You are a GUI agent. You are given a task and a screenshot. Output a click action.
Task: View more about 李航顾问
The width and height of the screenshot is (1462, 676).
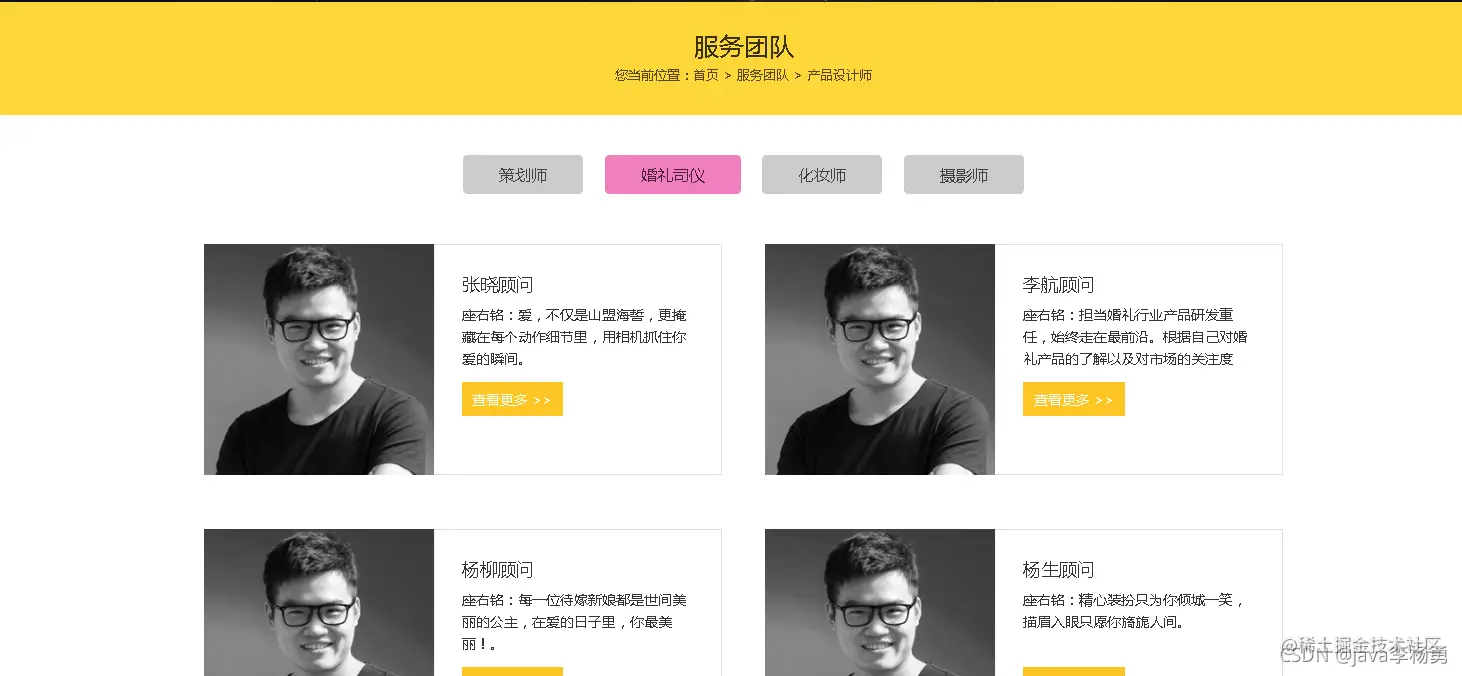pos(1074,399)
